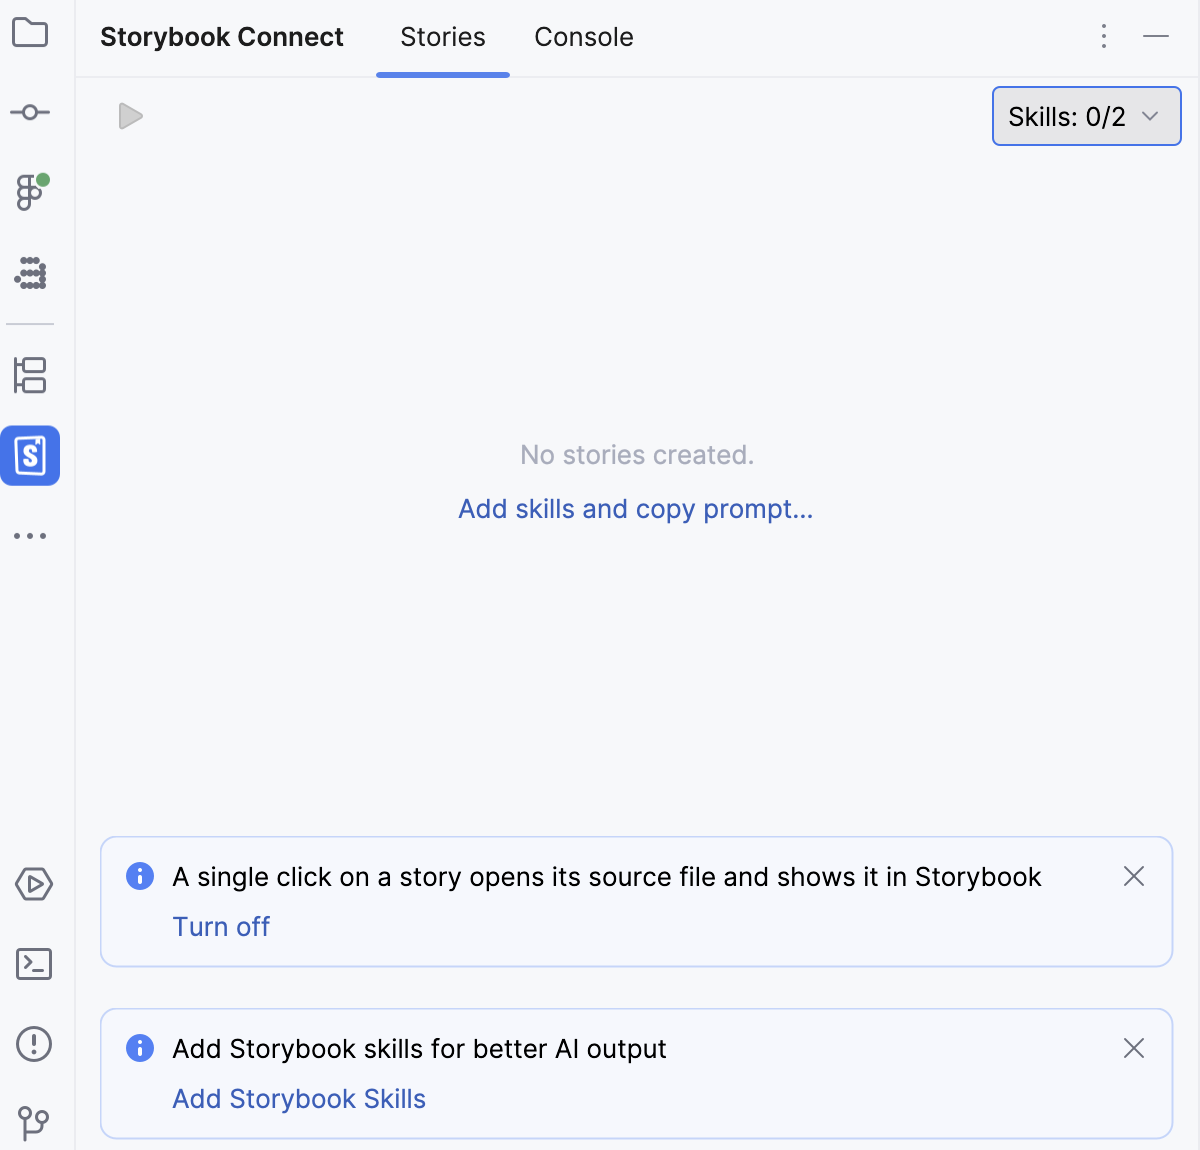Dismiss the Storybook skills notification

(x=1134, y=1048)
